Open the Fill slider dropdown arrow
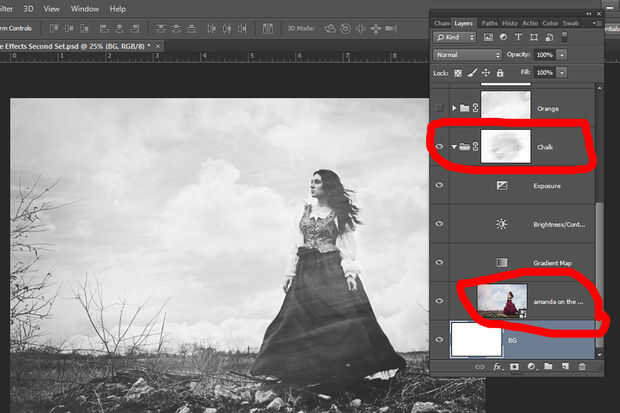The image size is (620, 413). coord(562,72)
